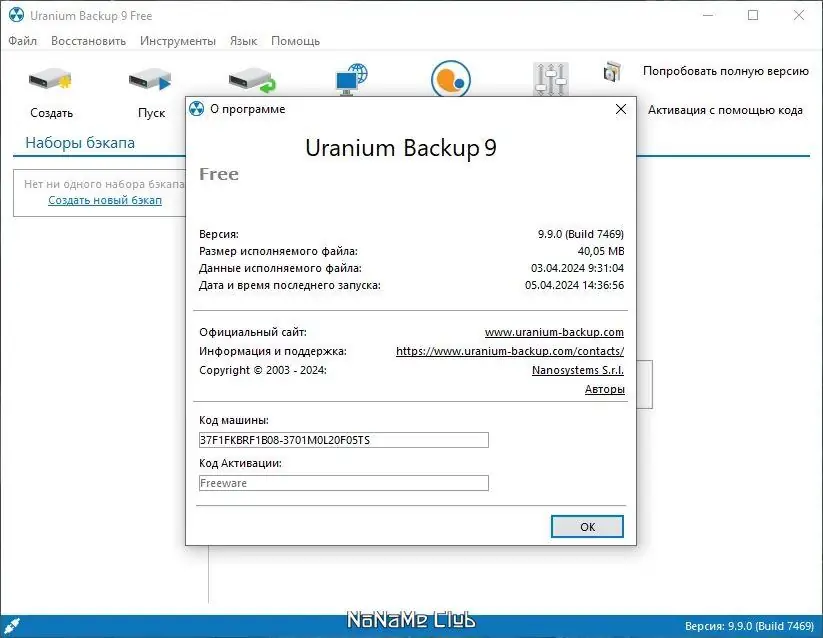Open the Язык menu

244,41
